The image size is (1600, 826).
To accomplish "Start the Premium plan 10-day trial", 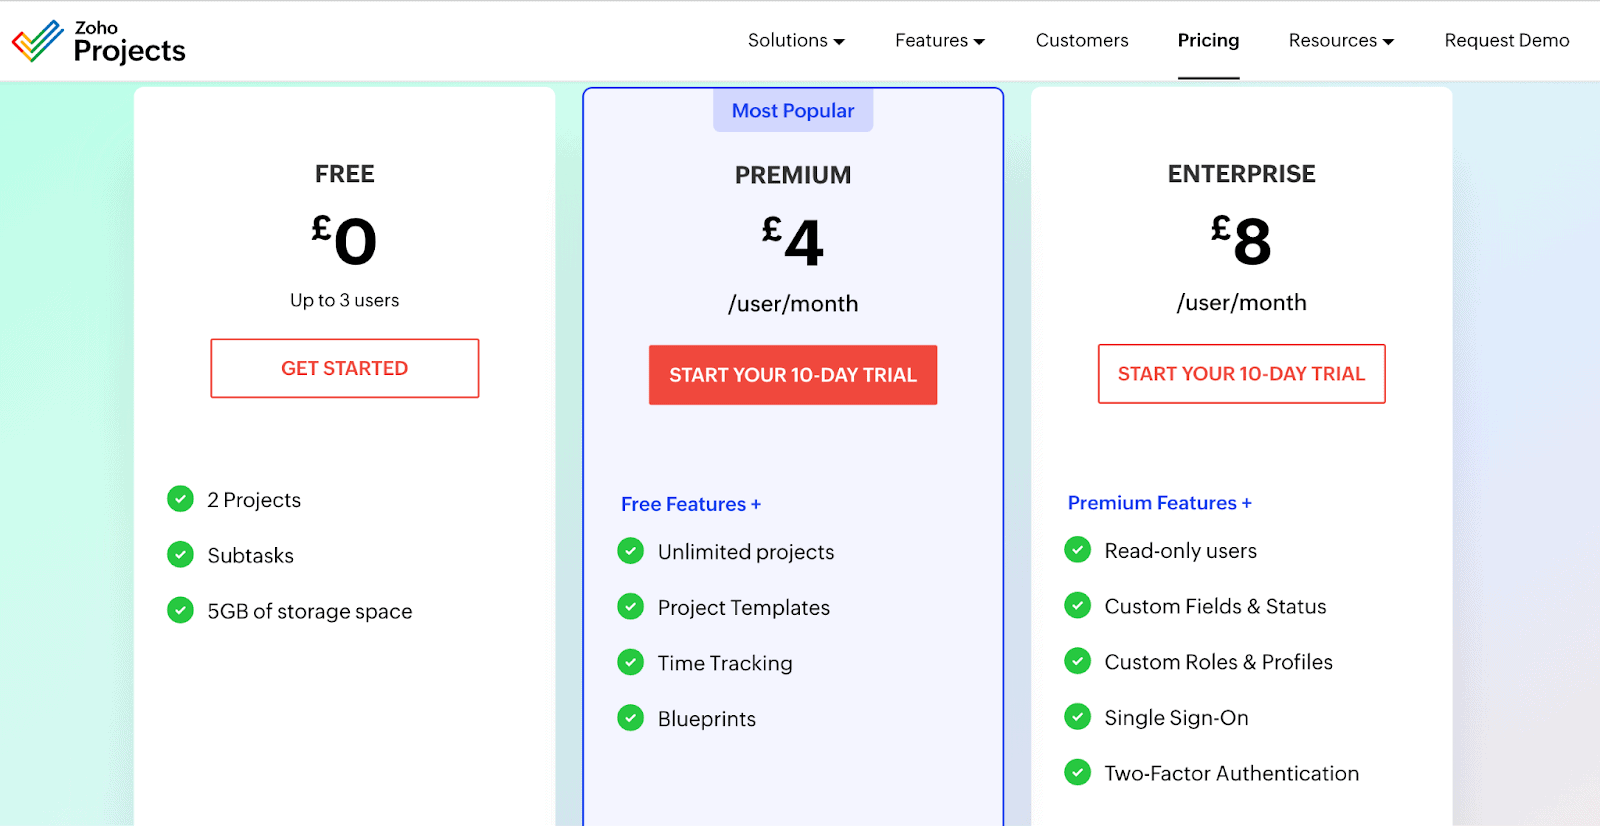I will [792, 375].
